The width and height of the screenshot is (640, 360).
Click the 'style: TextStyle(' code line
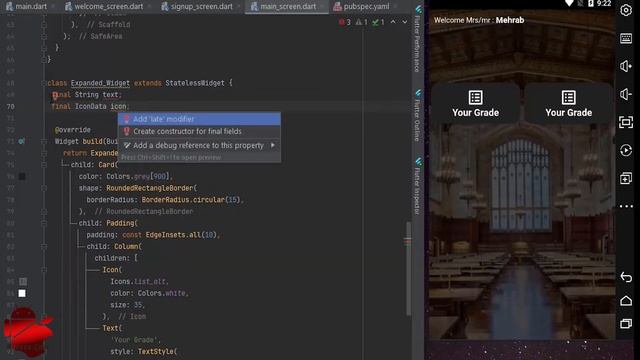pyautogui.click(x=144, y=351)
